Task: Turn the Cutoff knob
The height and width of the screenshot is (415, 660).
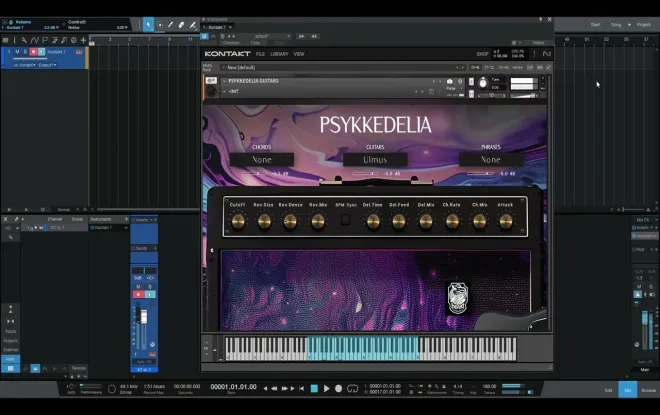Action: tap(238, 221)
